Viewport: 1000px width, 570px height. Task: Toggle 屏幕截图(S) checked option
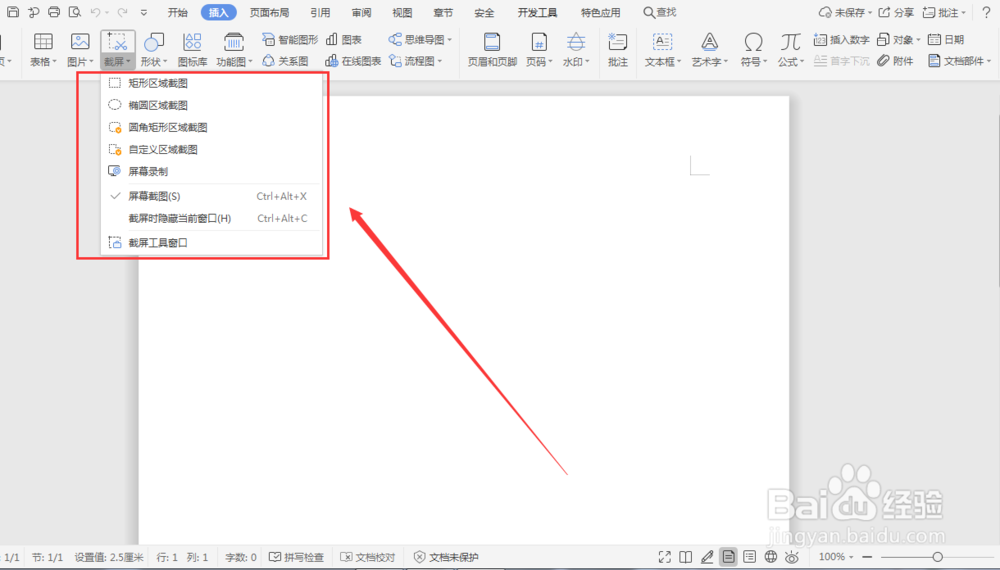pos(211,196)
